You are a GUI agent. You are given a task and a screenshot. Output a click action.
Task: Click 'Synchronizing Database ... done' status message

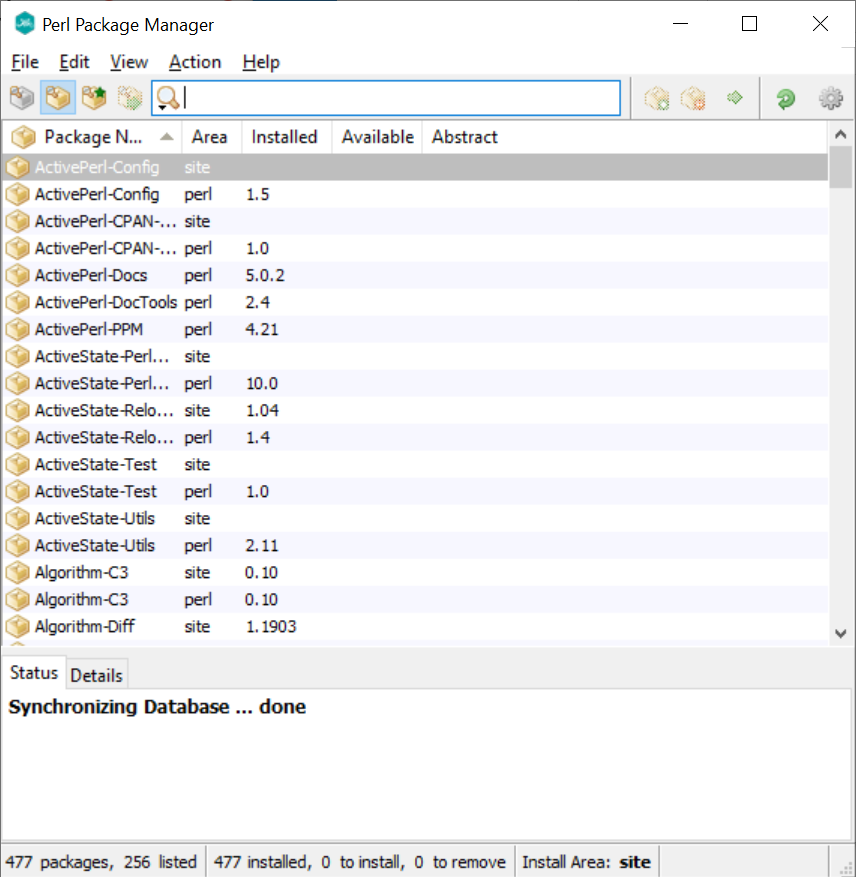pyautogui.click(x=157, y=706)
